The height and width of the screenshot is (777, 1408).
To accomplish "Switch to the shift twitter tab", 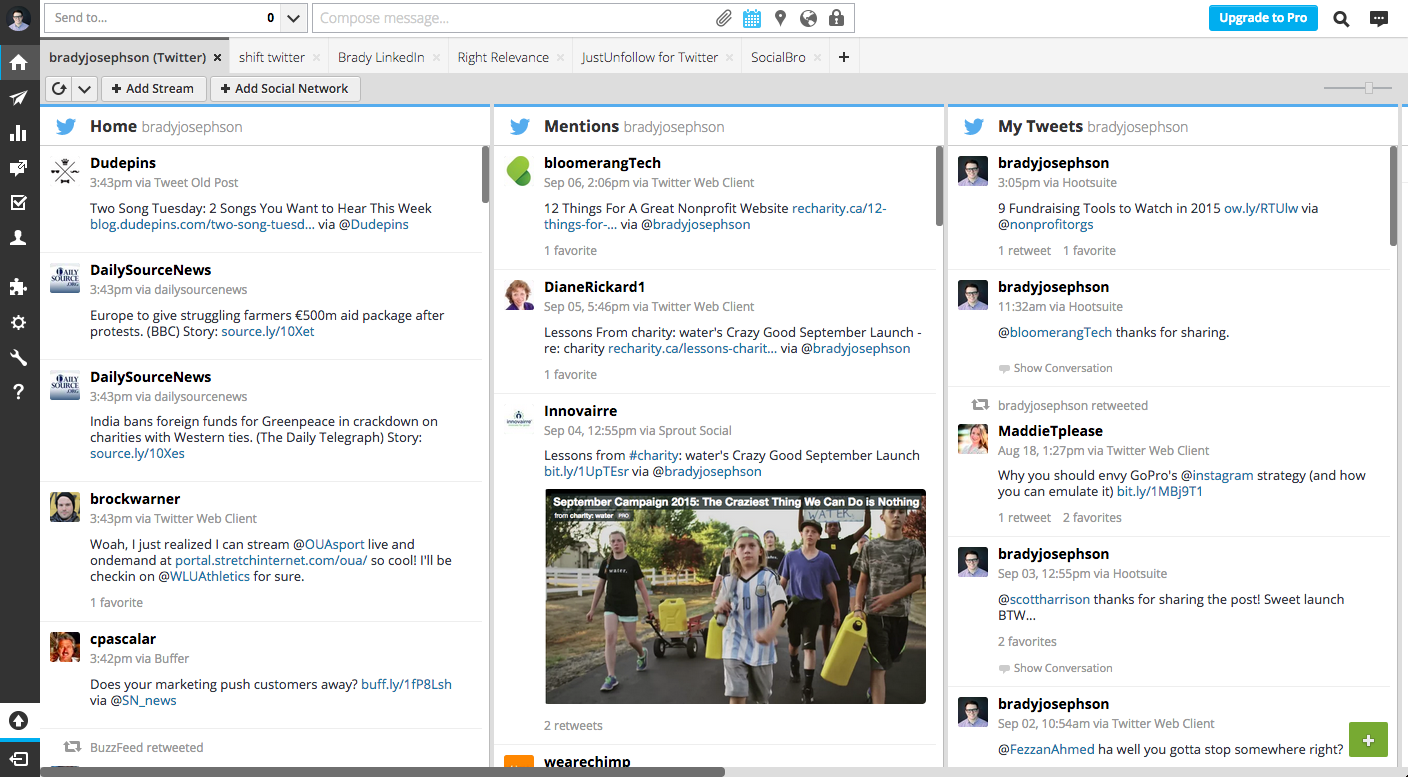I will click(x=272, y=57).
